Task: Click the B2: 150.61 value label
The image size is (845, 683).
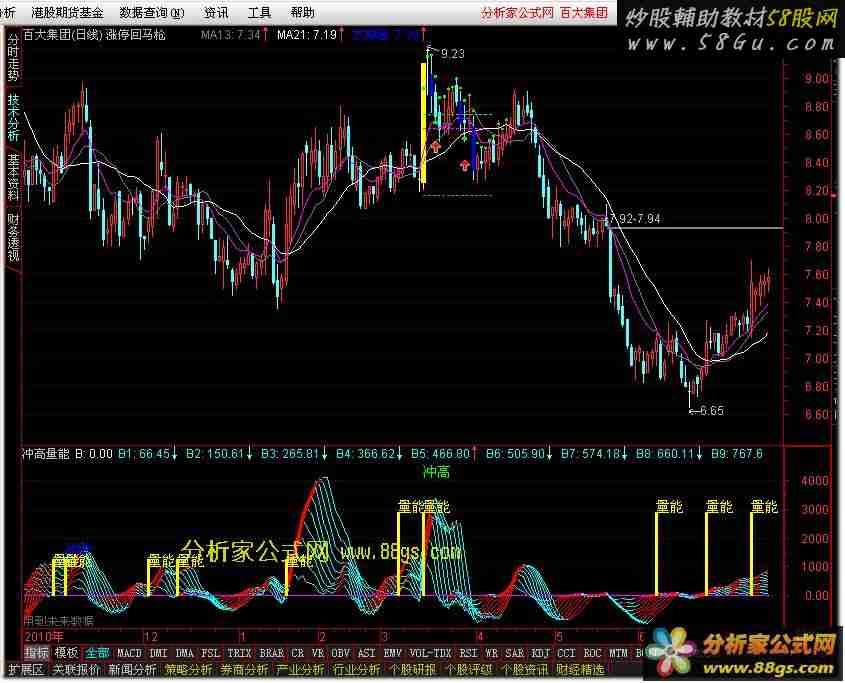Action: click(x=215, y=454)
